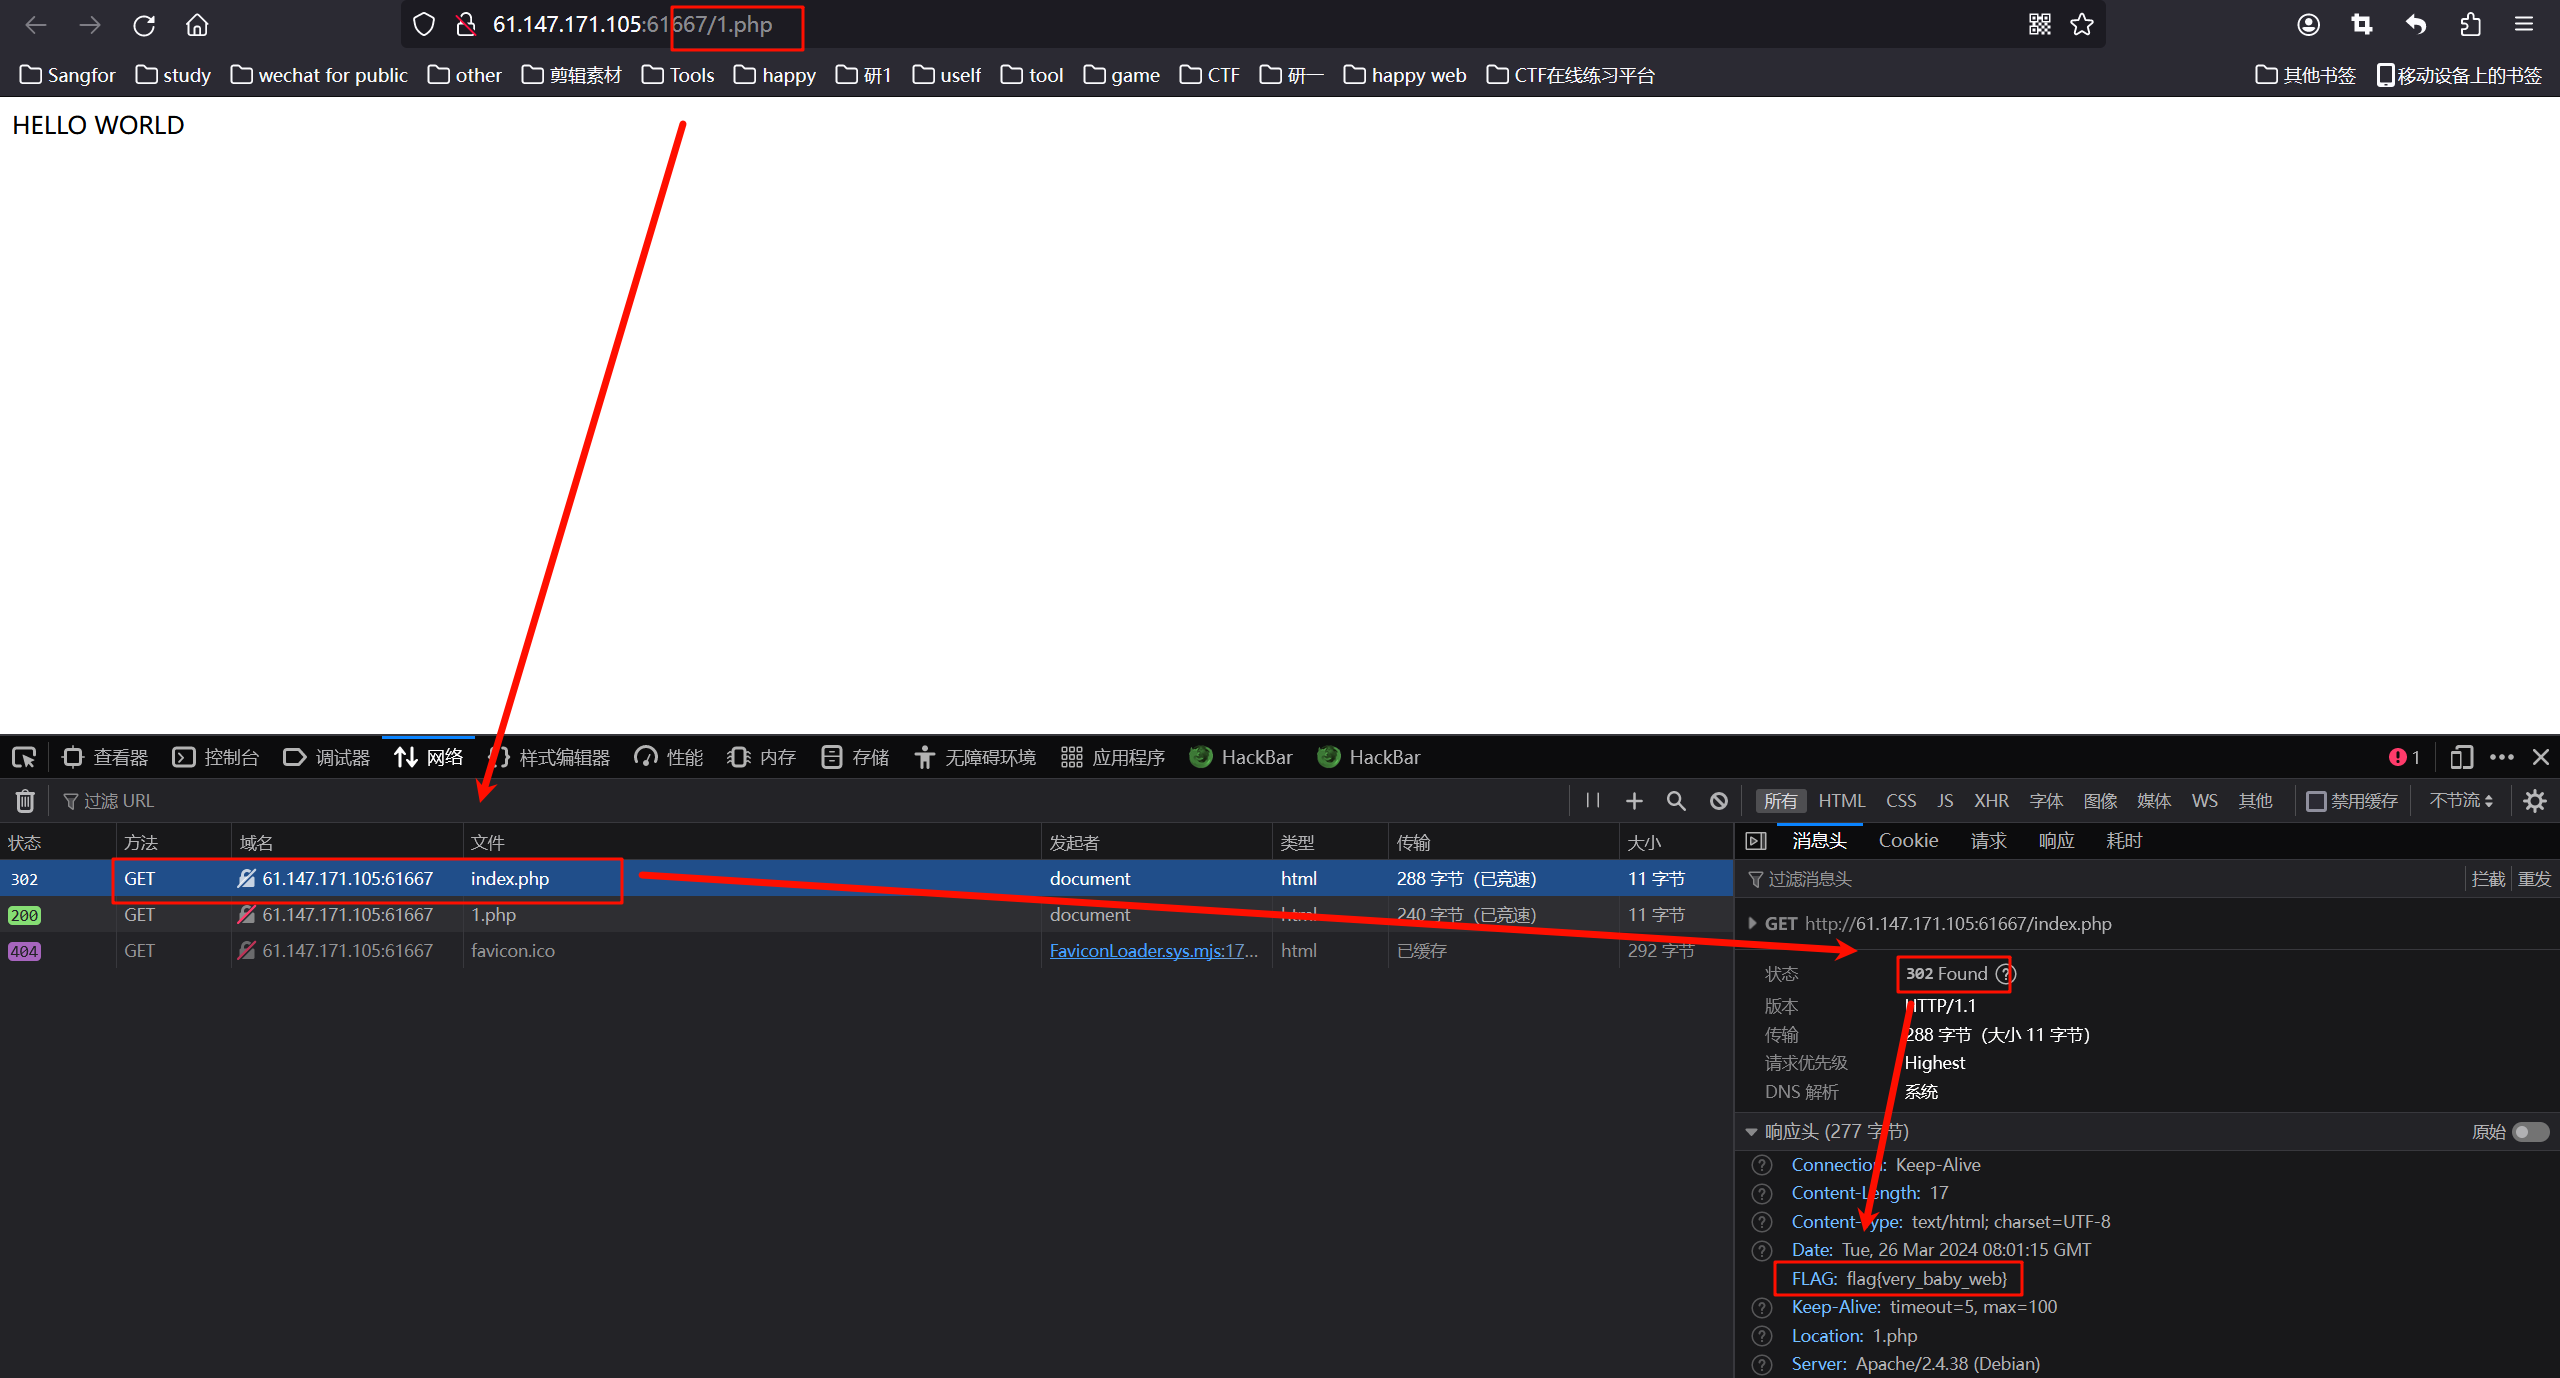Screen dimensions: 2560x1378
Task: Activate the element picker in devtools
Action: pos(24,757)
